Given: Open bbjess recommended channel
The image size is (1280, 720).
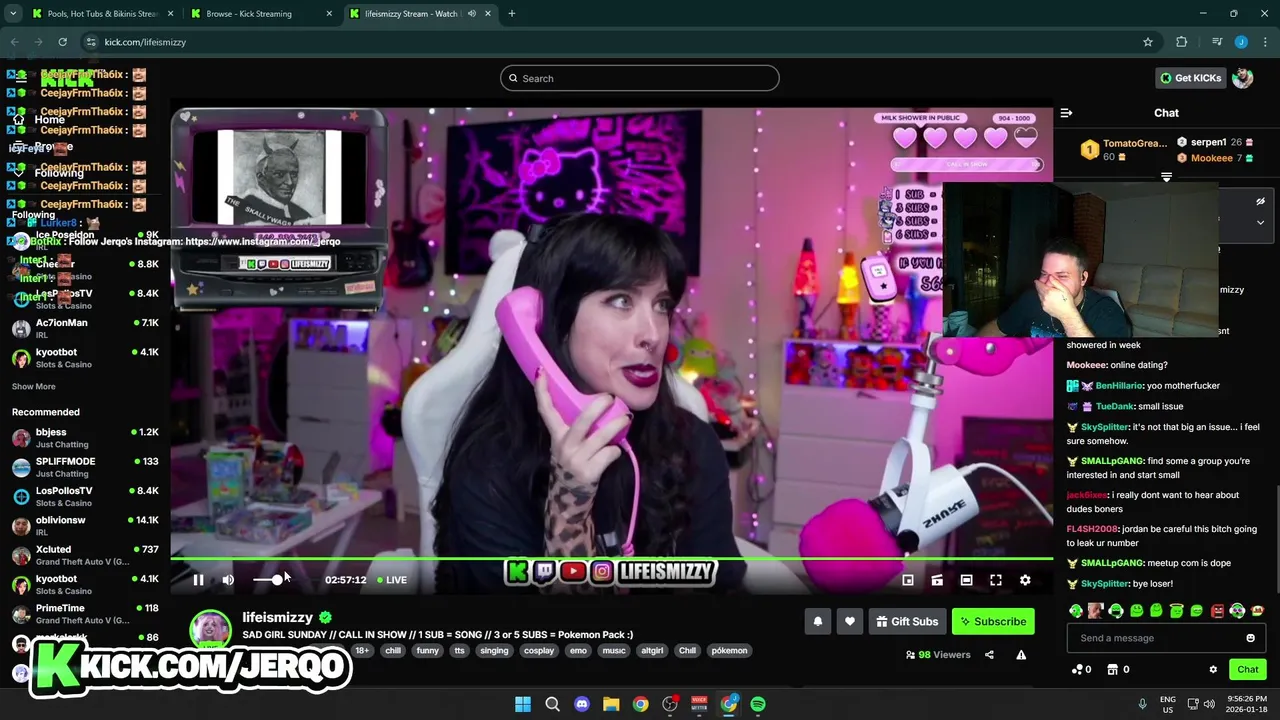Looking at the screenshot, I should click(86, 438).
